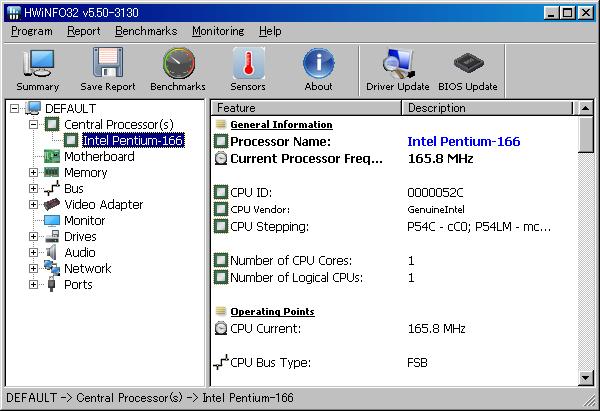Open the Sensors thermometer icon
The image size is (600, 411).
coord(248,63)
